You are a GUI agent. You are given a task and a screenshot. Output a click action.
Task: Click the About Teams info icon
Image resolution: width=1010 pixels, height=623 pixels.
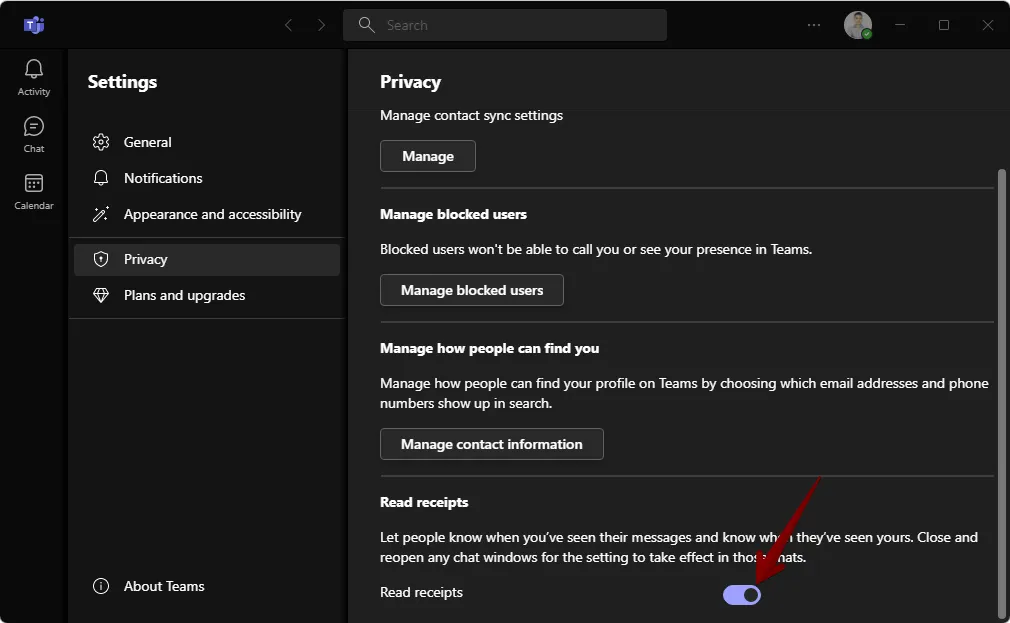pos(101,587)
